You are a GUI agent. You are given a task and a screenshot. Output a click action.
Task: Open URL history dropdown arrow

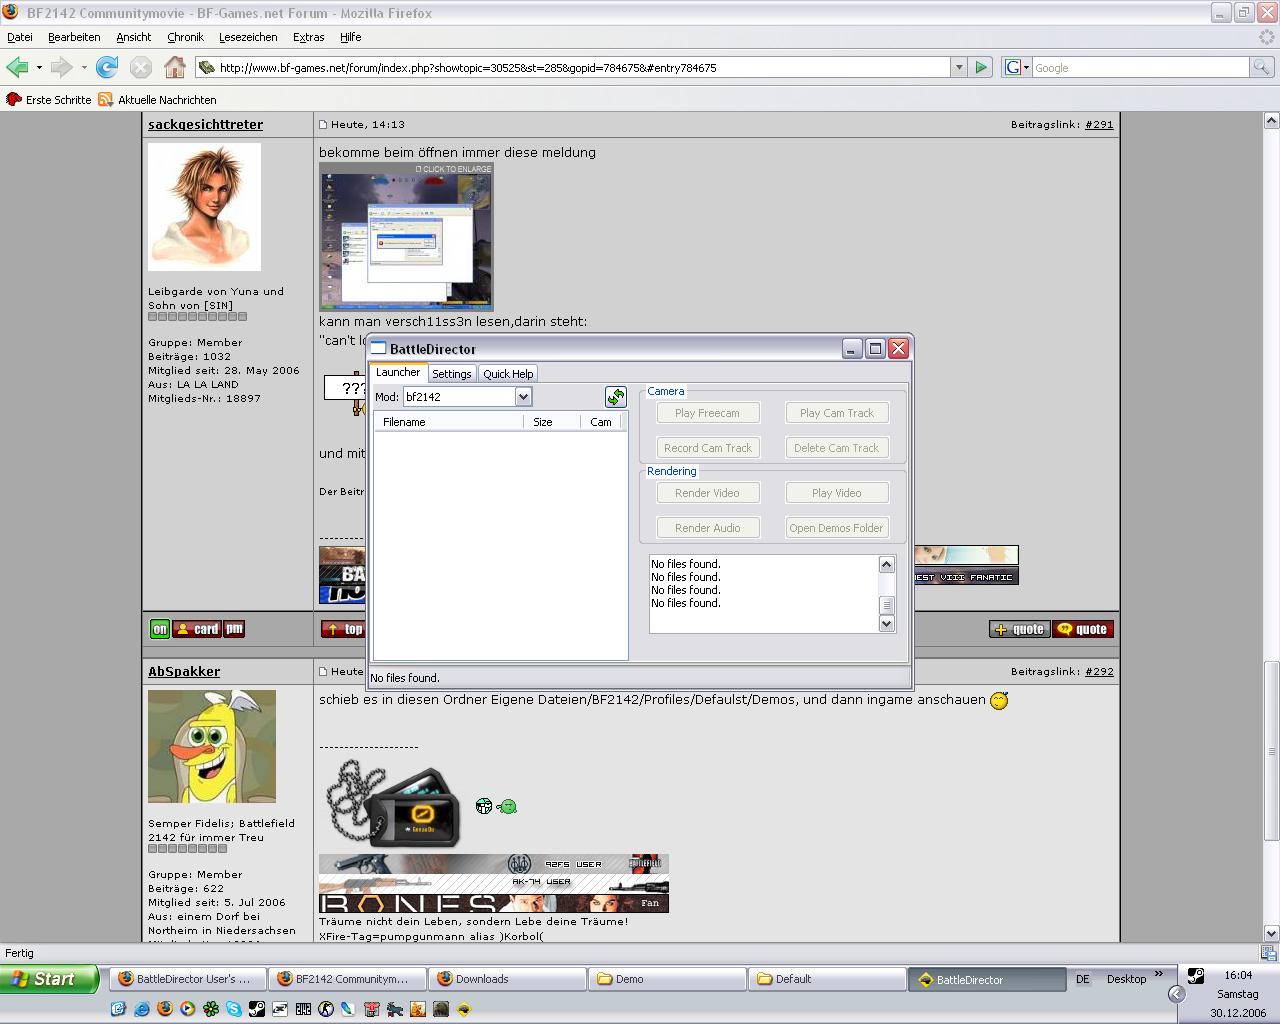[958, 67]
